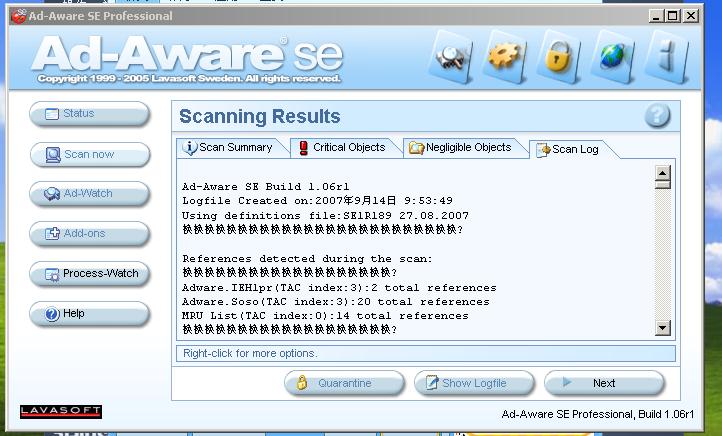This screenshot has height=436, width=722.
Task: Click the build version text at bottom right
Action: click(598, 414)
